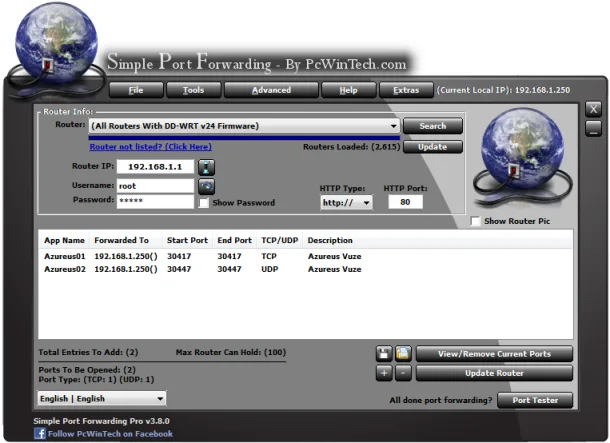Expand the Router model dropdown
Viewport: 610px width, 443px height.
point(244,126)
